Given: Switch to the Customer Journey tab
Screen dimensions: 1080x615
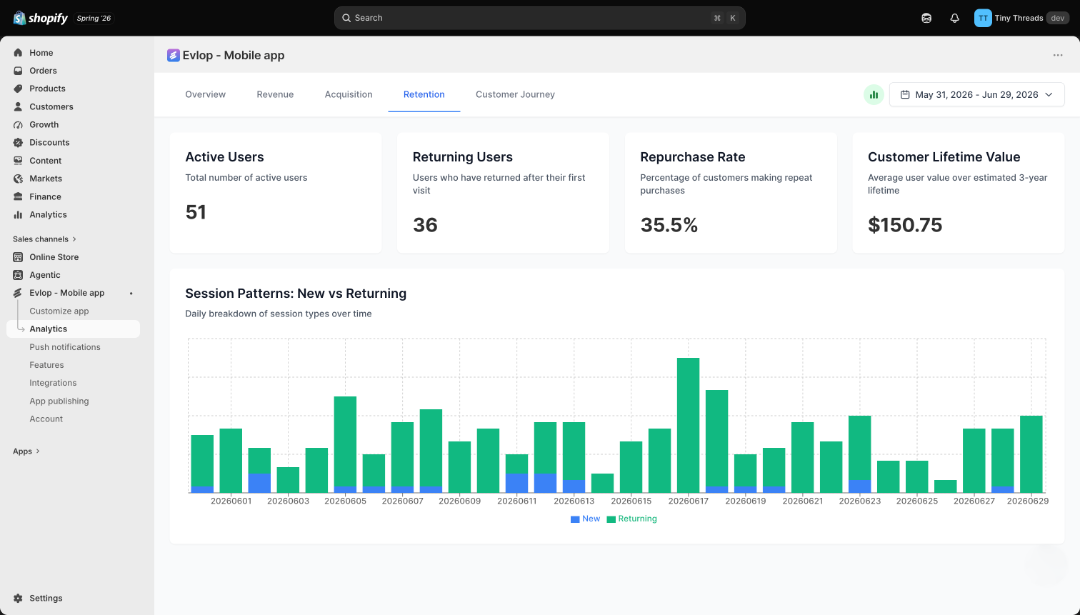Looking at the screenshot, I should tap(515, 94).
